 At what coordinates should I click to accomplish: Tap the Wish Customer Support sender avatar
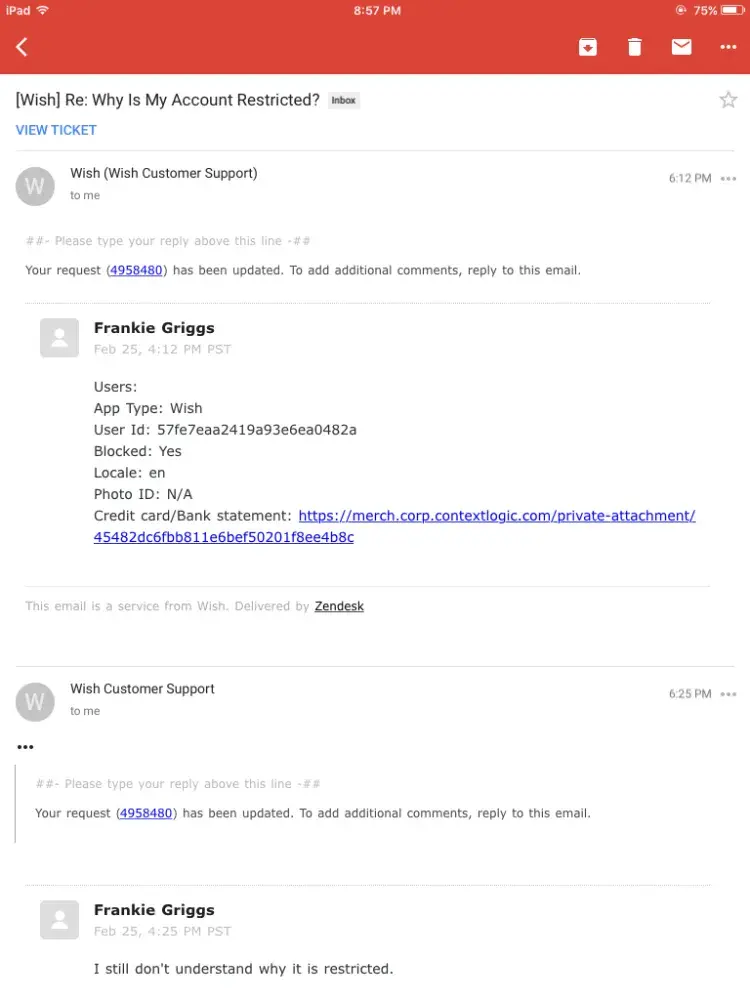pos(35,702)
